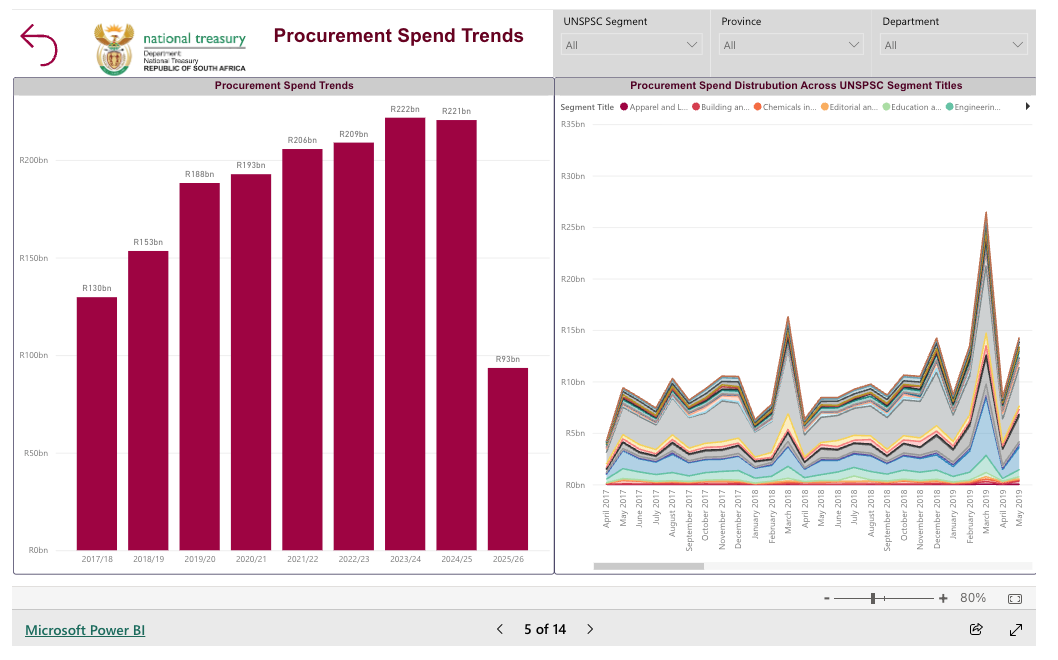
Task: Select the 2023/24 bar in the chart
Action: tap(405, 333)
